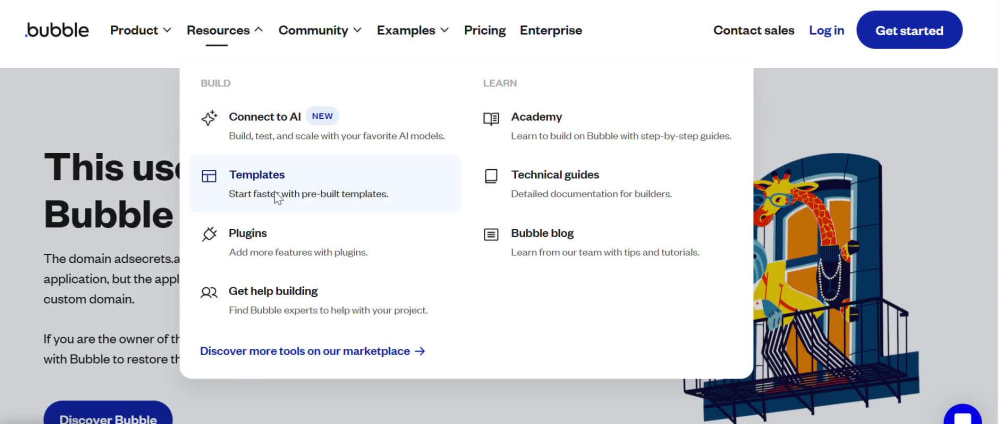
Task: Expand the Examples dropdown menu
Action: click(x=413, y=30)
